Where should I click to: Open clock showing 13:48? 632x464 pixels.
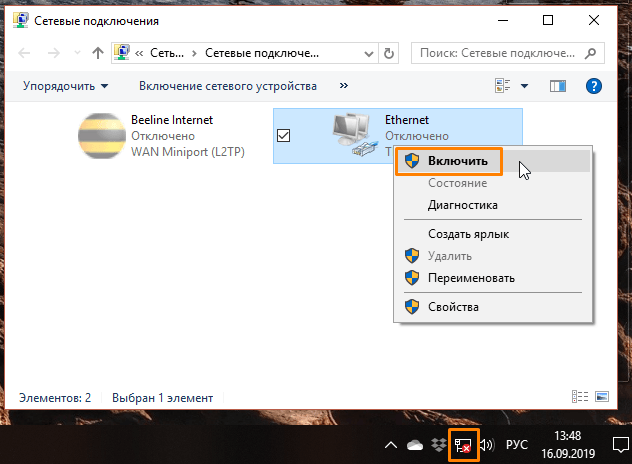point(568,445)
